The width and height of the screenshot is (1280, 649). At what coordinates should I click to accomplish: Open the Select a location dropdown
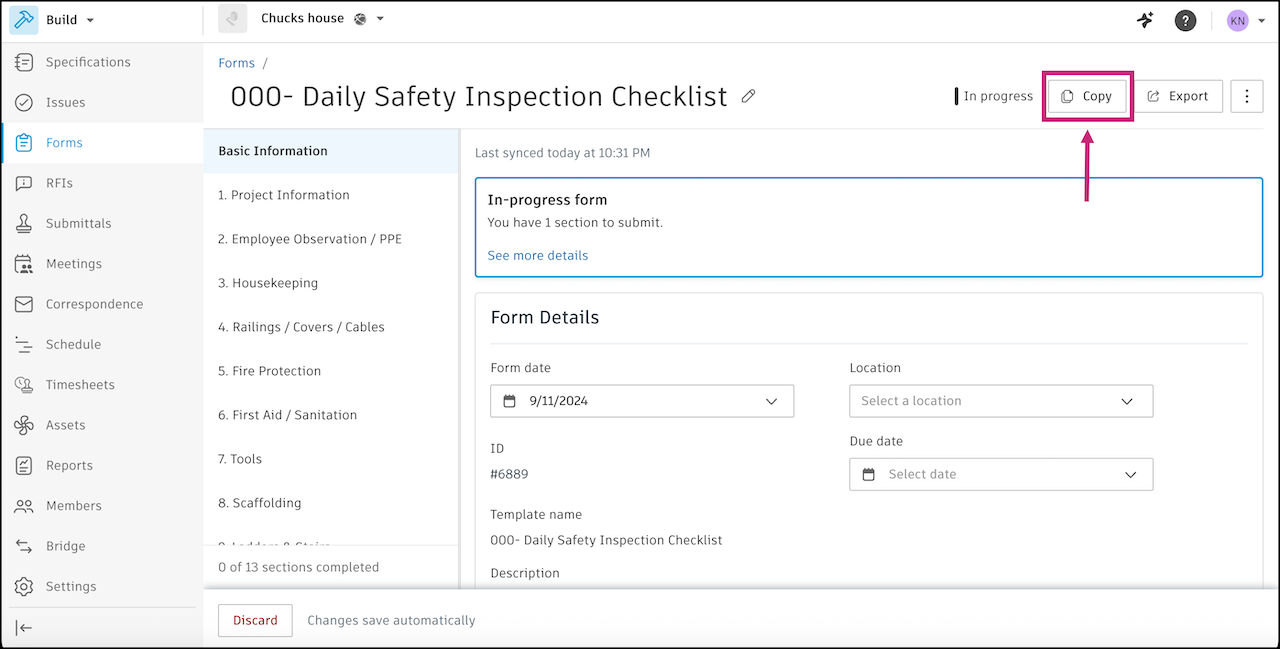click(1000, 401)
